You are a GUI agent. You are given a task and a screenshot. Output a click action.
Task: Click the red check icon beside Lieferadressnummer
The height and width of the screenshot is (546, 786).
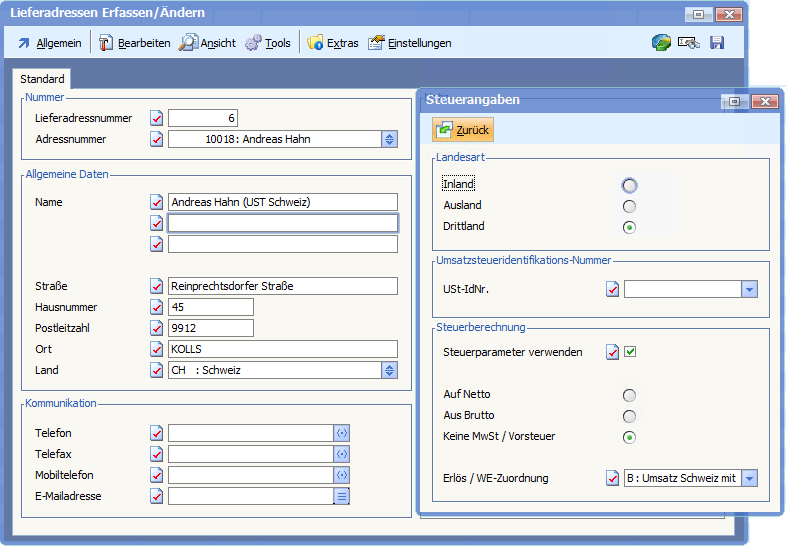tap(156, 118)
